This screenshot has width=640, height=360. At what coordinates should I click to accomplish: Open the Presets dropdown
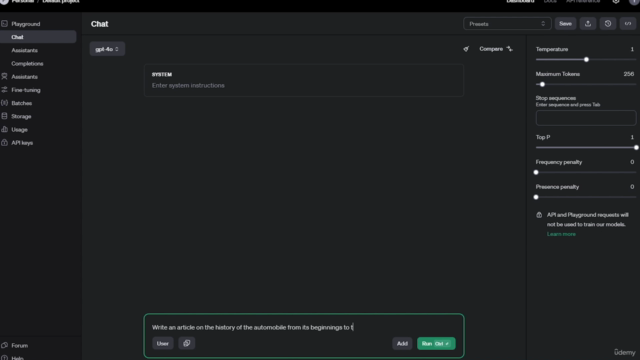[x=507, y=24]
